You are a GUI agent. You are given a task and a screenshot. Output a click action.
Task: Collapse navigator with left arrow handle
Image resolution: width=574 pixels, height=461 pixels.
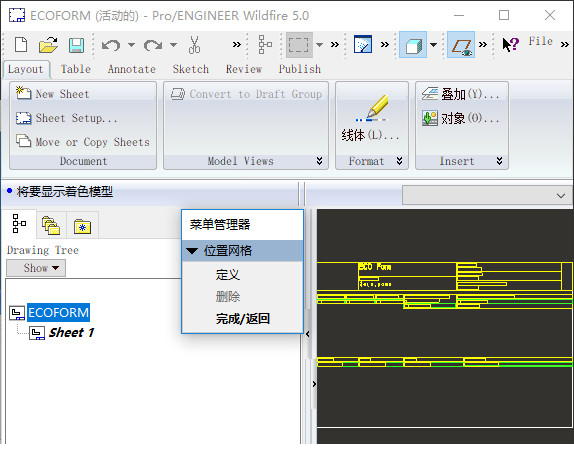click(308, 334)
